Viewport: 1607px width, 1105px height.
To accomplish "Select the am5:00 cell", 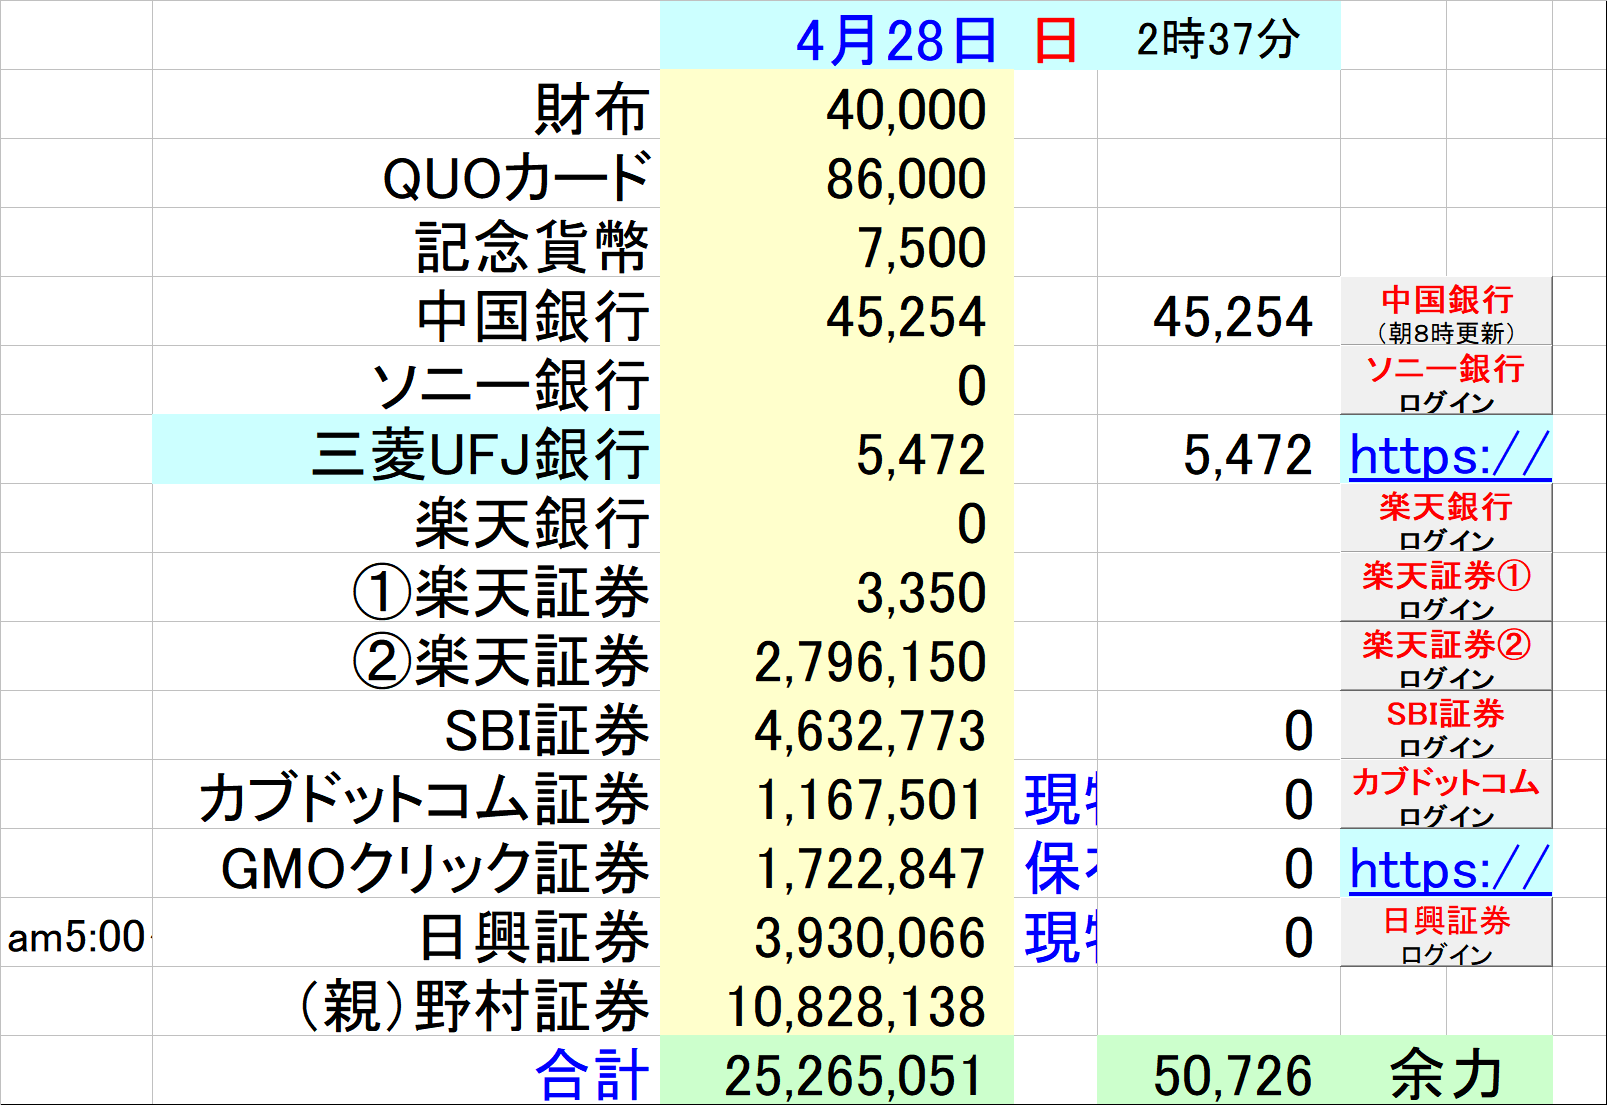I will pos(76,933).
